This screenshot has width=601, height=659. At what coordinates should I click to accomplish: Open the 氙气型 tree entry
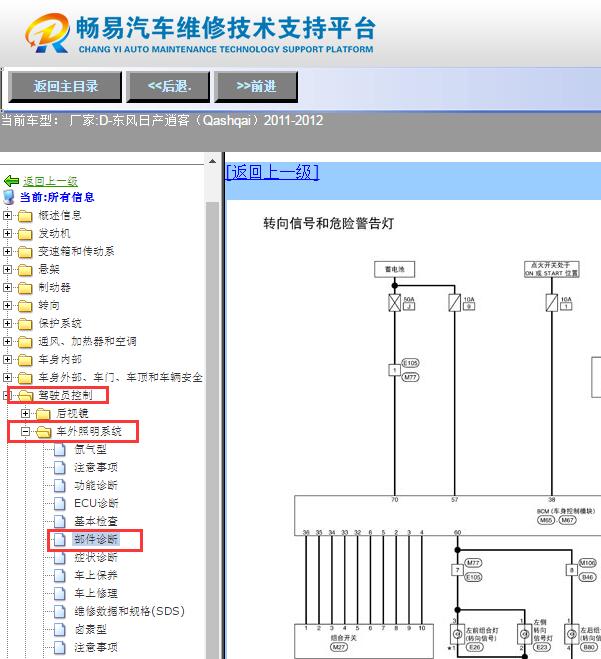(90, 449)
